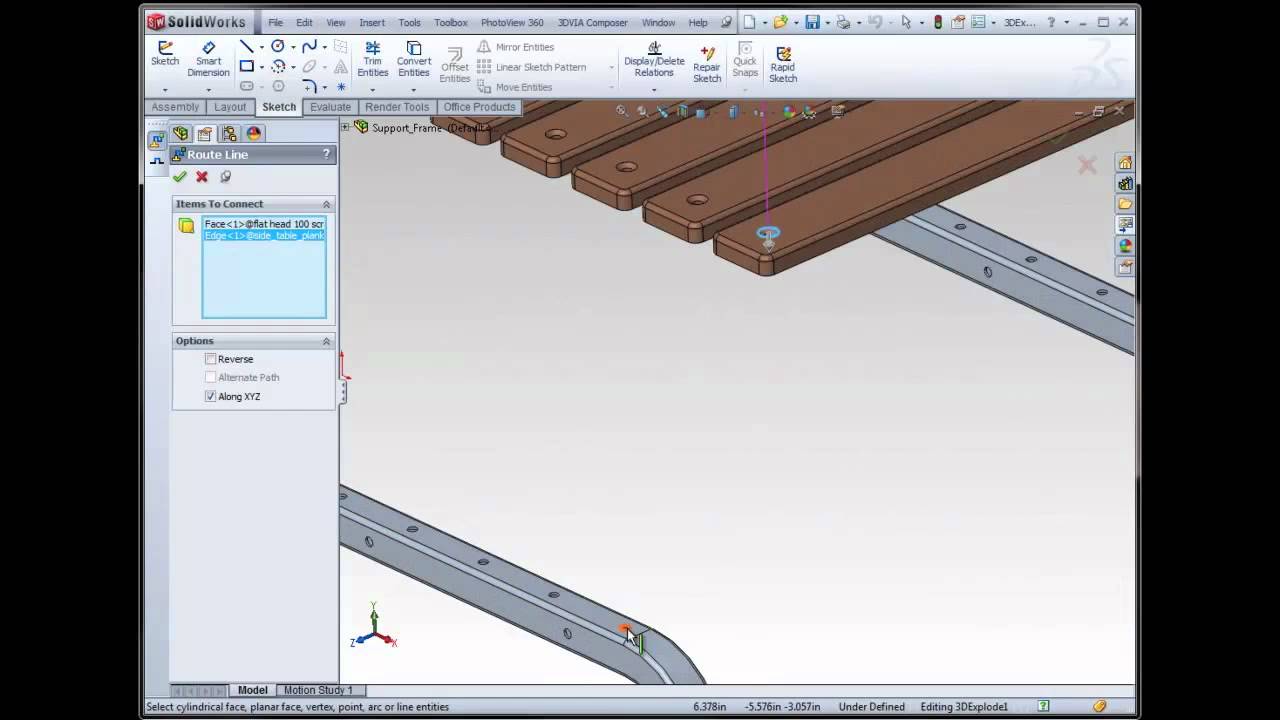
Task: Open the Spline tool dropdown arrow
Action: (324, 47)
